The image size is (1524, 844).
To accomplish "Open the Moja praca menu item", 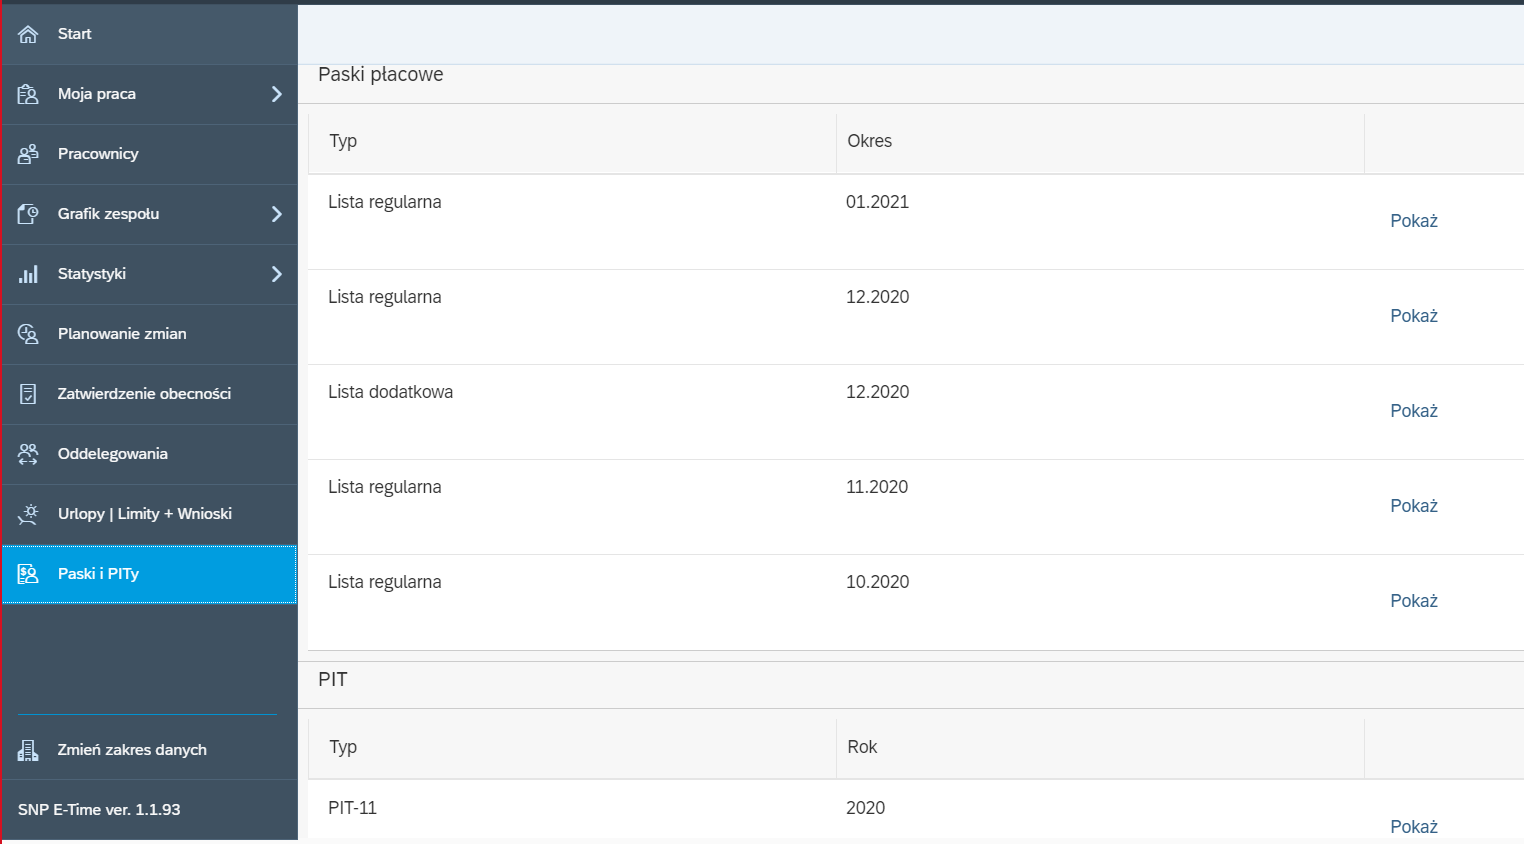I will (150, 94).
